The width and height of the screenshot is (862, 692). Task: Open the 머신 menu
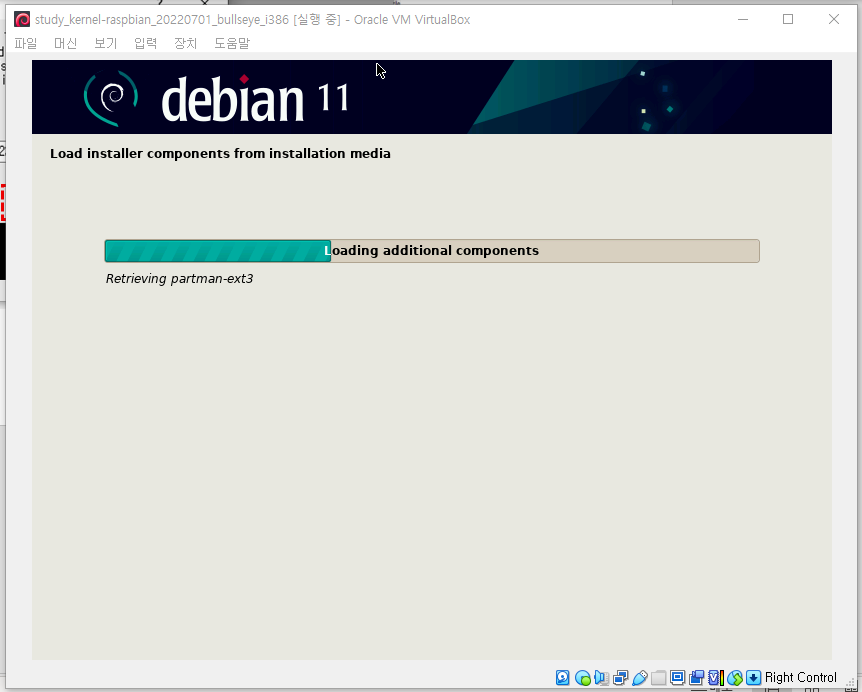click(x=65, y=43)
